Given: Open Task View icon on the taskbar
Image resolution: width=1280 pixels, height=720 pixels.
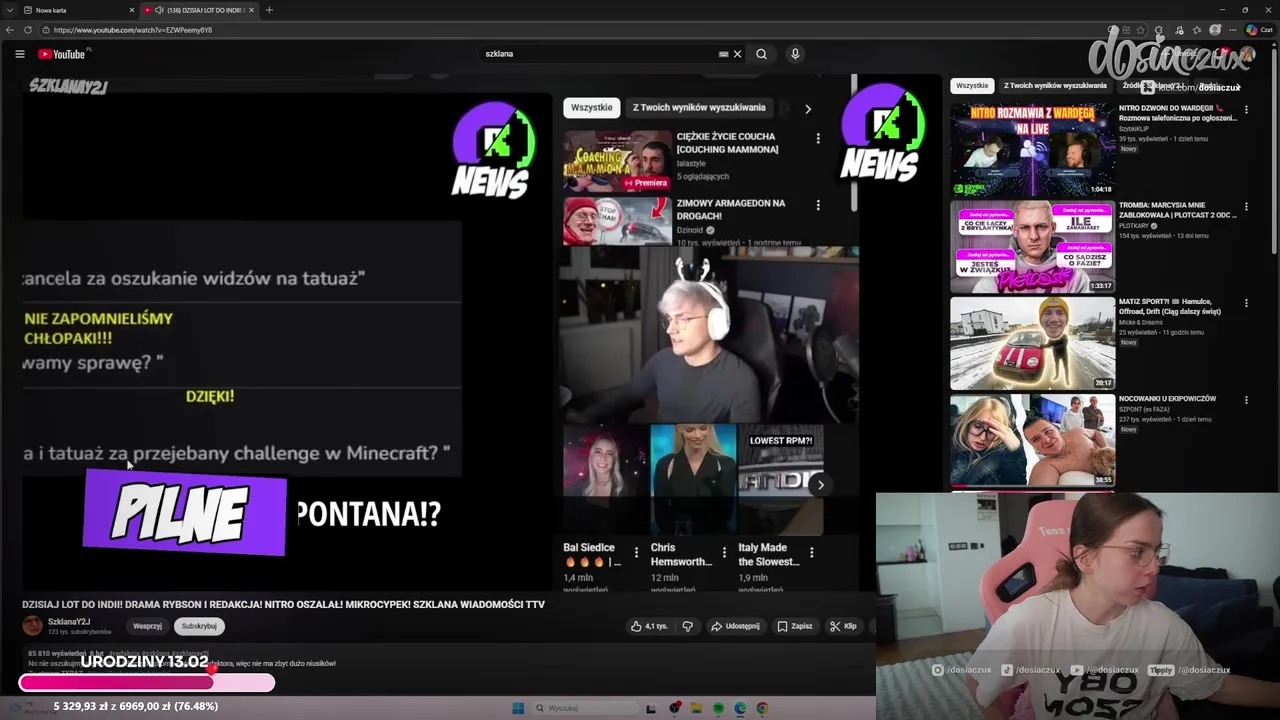Looking at the screenshot, I should 651,708.
